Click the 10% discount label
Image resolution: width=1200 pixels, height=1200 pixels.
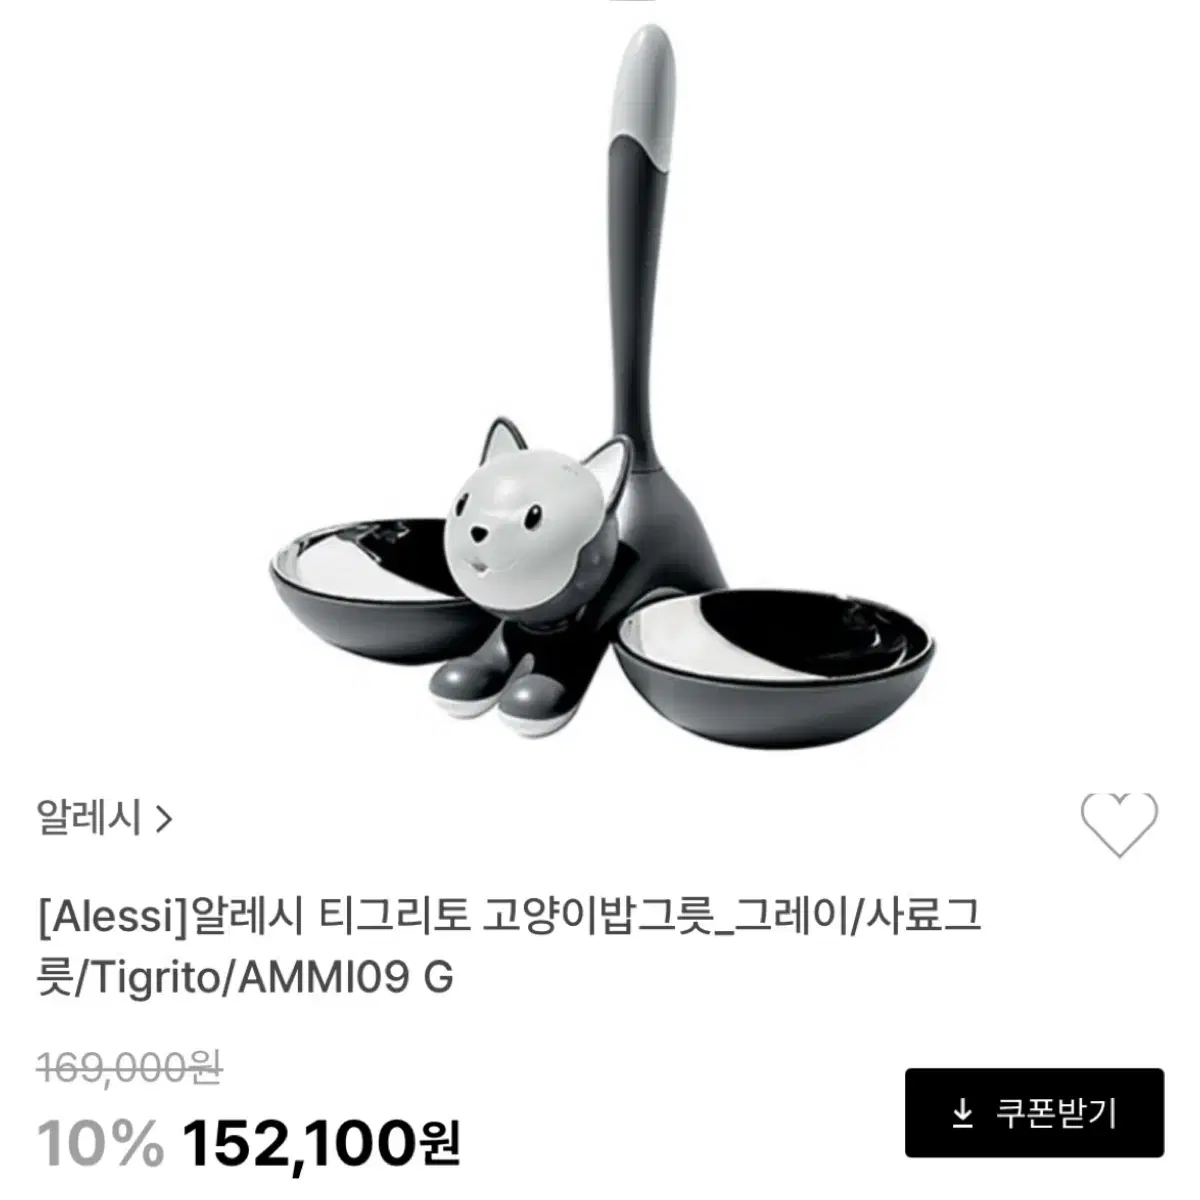100,1139
